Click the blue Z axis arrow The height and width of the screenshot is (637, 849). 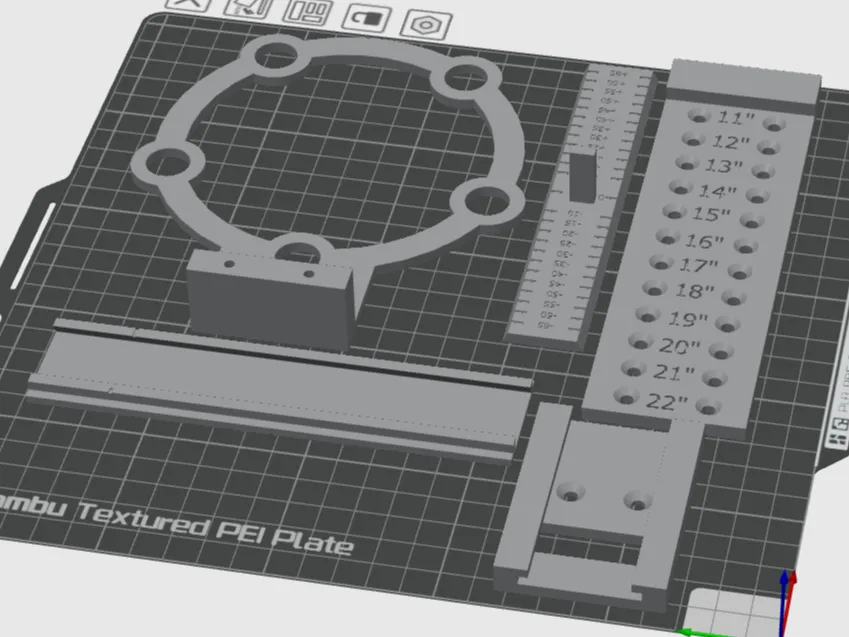click(x=783, y=603)
